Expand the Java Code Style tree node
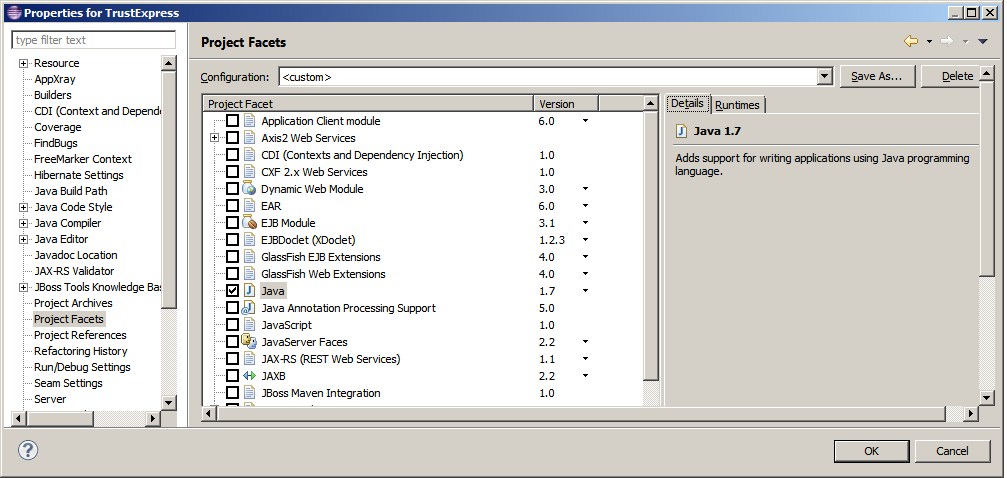The width and height of the screenshot is (1007, 478). (24, 207)
